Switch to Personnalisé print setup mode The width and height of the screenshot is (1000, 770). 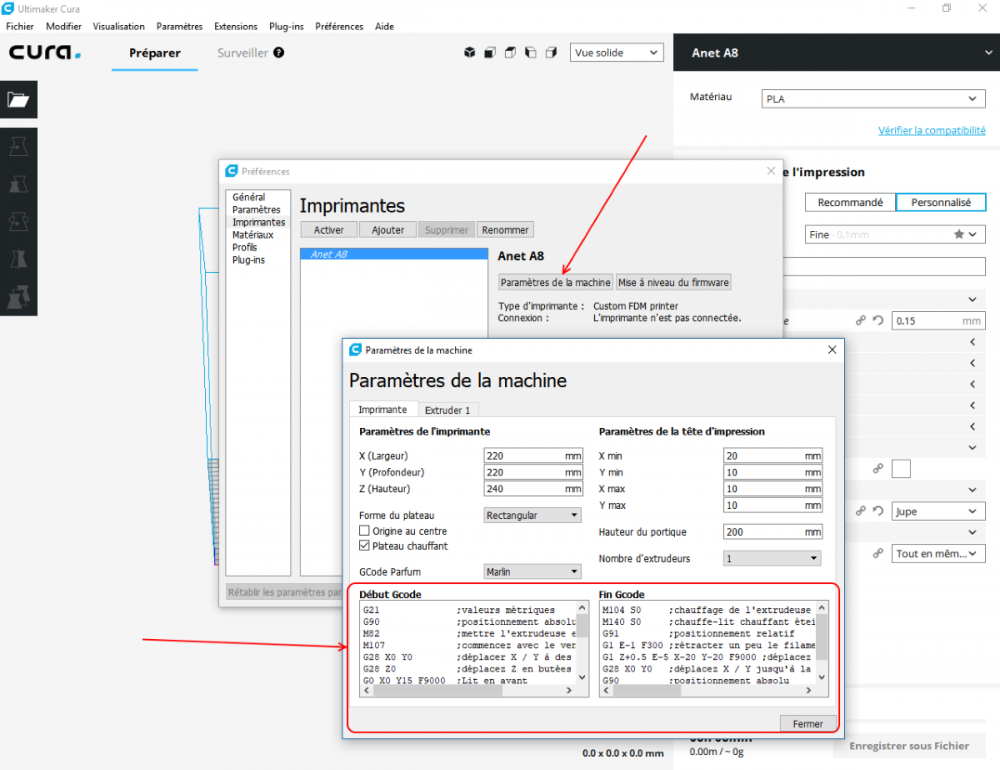(941, 202)
